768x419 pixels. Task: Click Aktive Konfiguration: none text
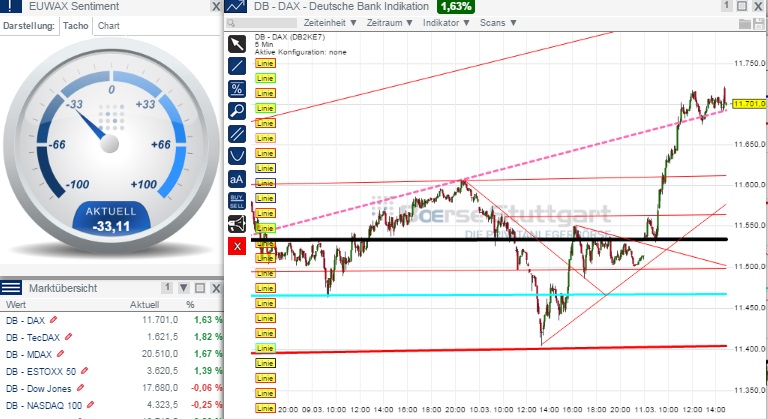click(x=300, y=52)
